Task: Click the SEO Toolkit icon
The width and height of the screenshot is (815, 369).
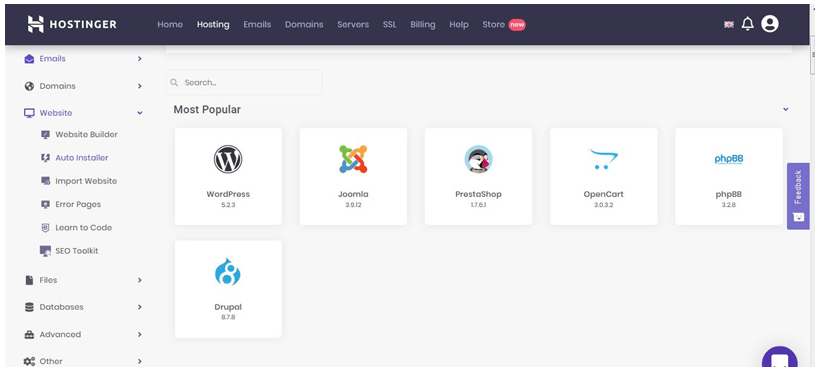Action: 46,251
